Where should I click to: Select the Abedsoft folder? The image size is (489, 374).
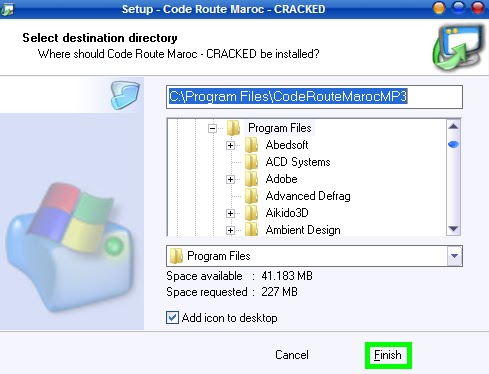pyautogui.click(x=287, y=145)
